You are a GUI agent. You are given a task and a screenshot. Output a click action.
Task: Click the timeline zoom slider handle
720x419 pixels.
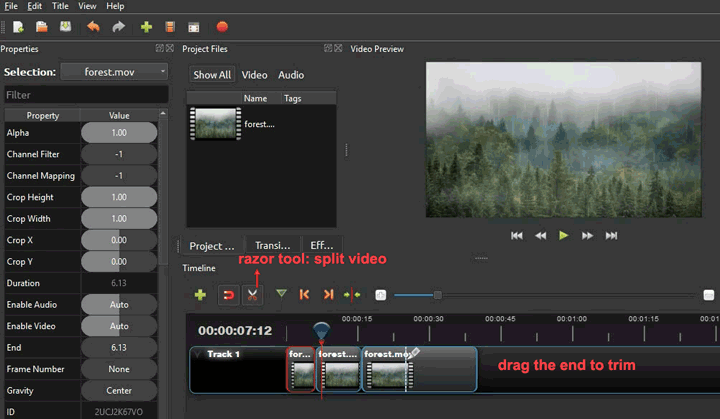437,295
